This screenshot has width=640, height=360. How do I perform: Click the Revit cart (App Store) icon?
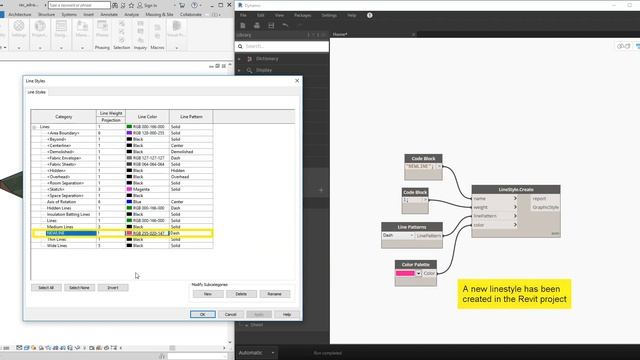(x=182, y=5)
